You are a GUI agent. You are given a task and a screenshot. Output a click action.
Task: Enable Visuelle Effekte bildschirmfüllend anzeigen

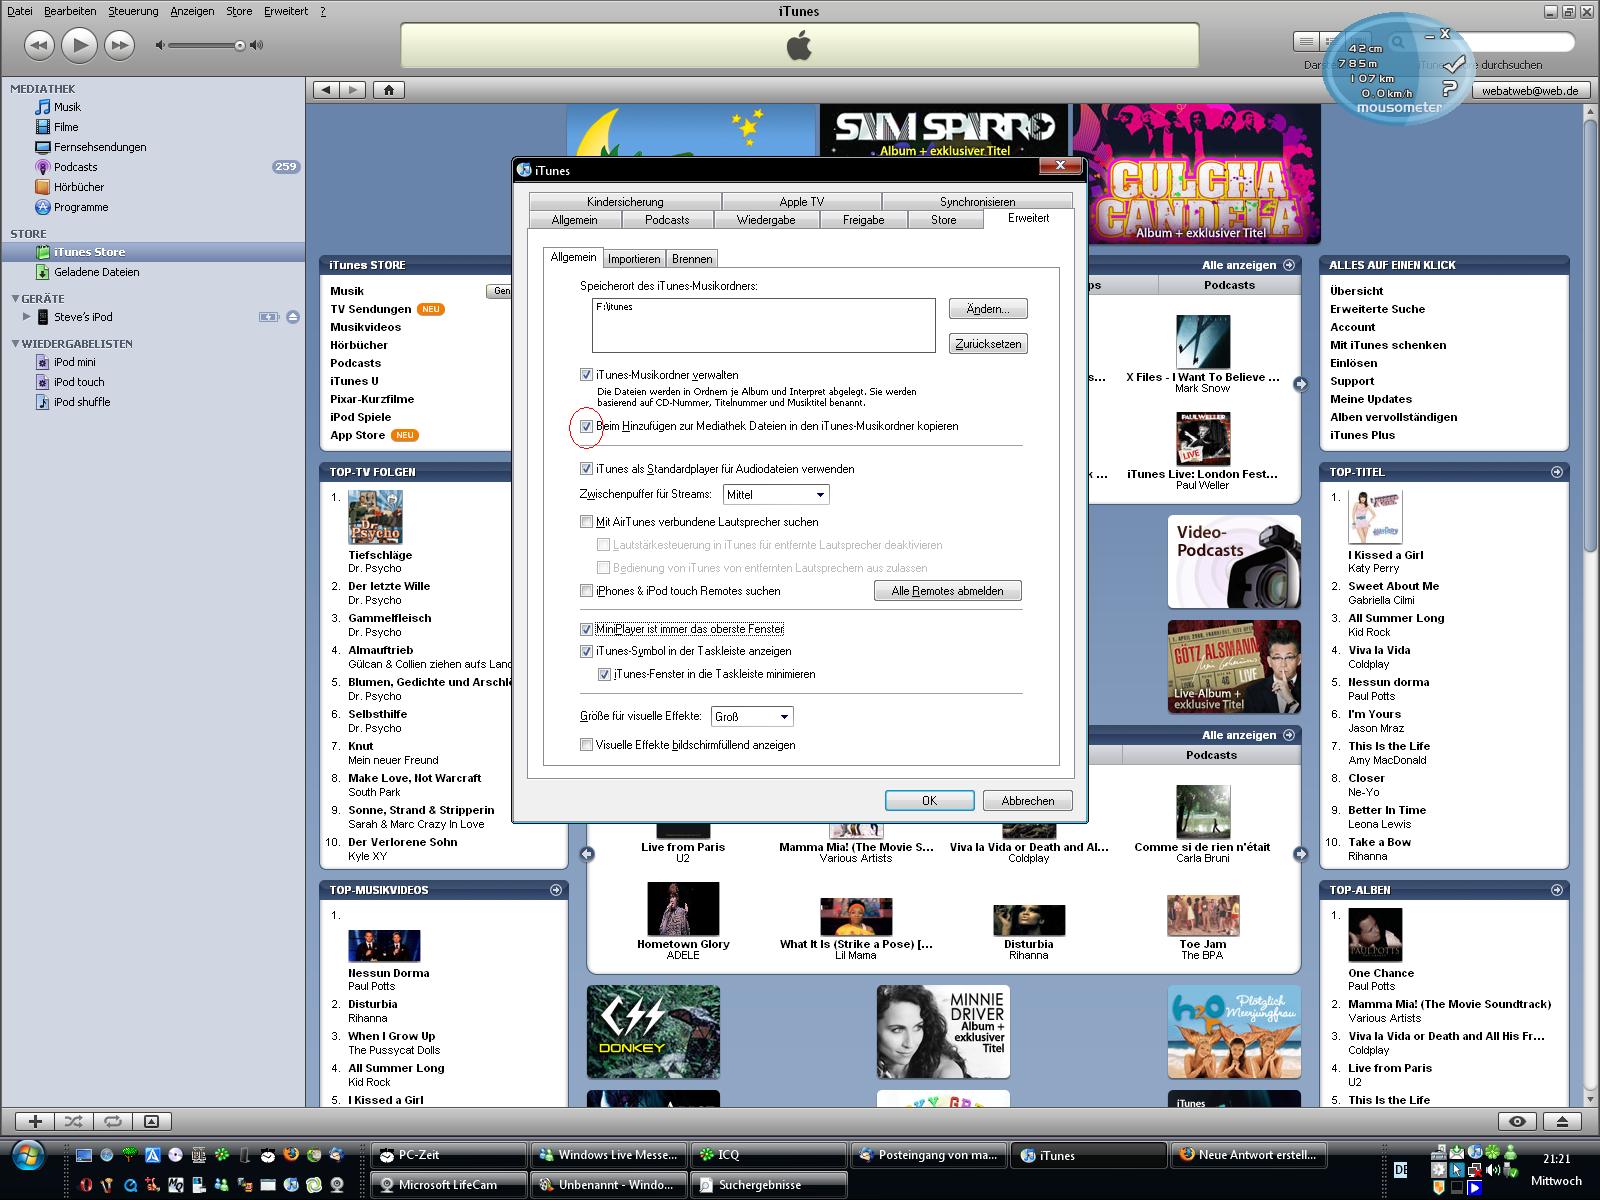pos(586,745)
